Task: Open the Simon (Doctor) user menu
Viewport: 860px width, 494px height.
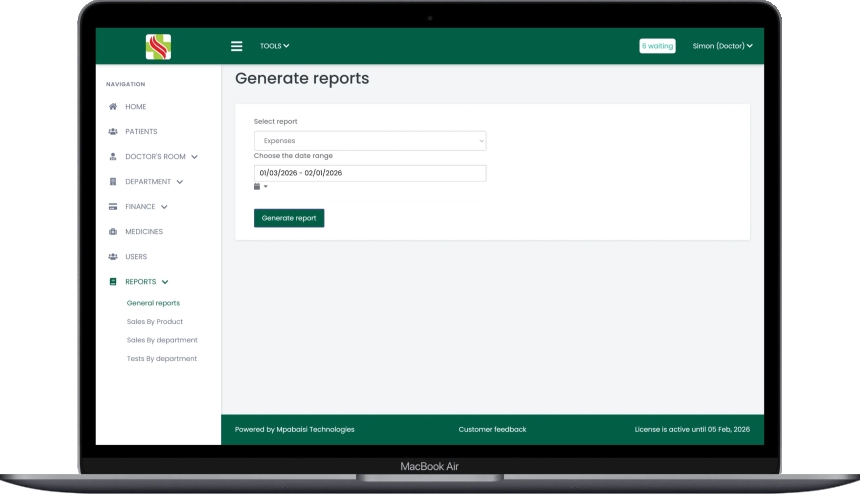Action: click(x=722, y=46)
